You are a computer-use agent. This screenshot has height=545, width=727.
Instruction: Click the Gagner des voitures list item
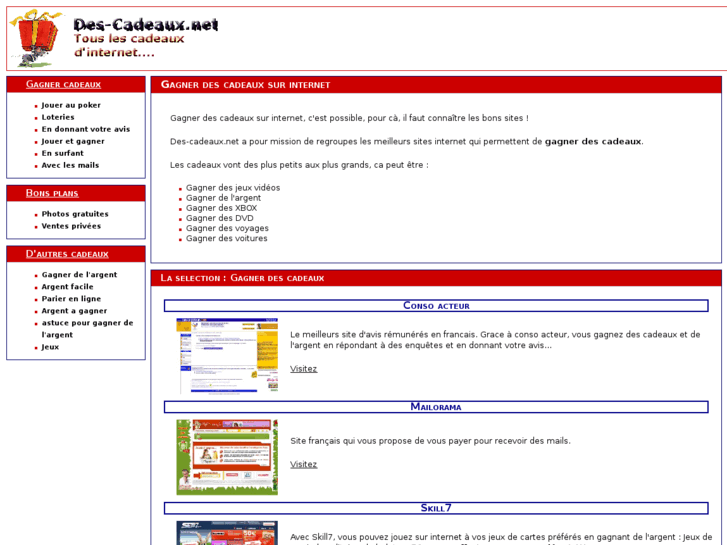(227, 238)
